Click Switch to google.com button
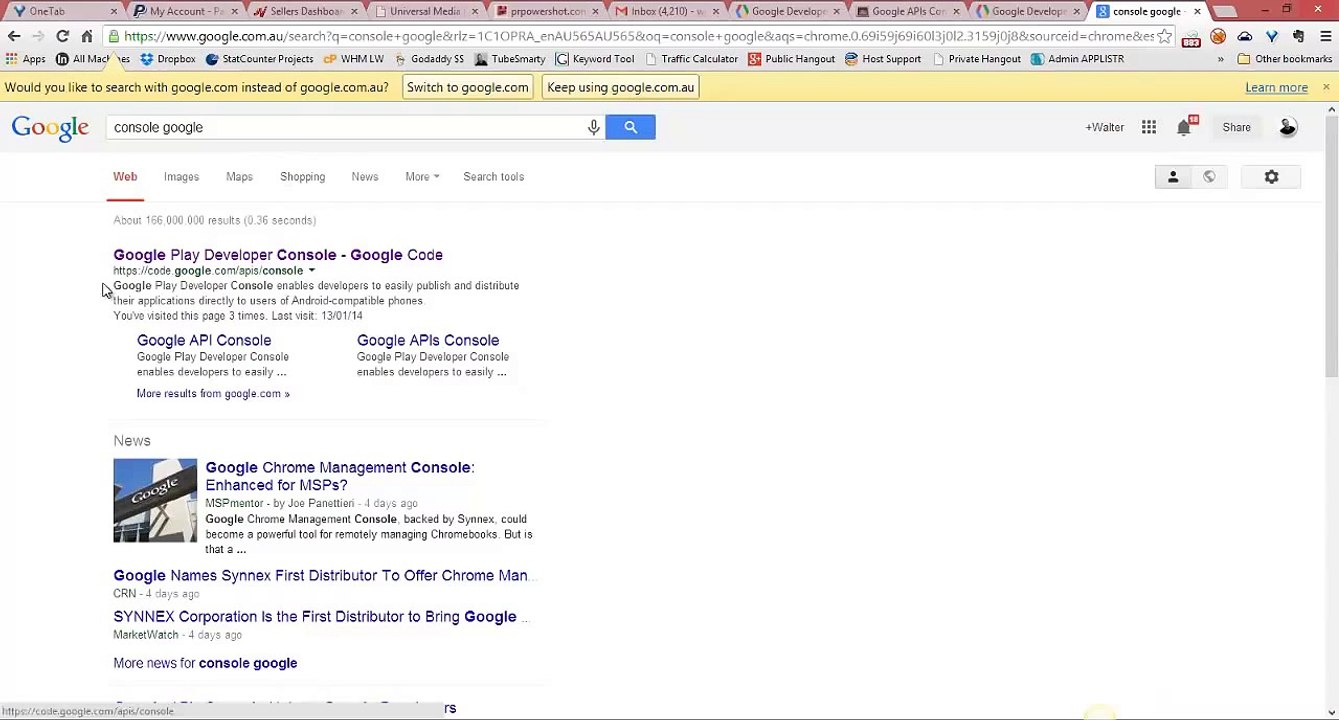1339x720 pixels. click(x=467, y=87)
